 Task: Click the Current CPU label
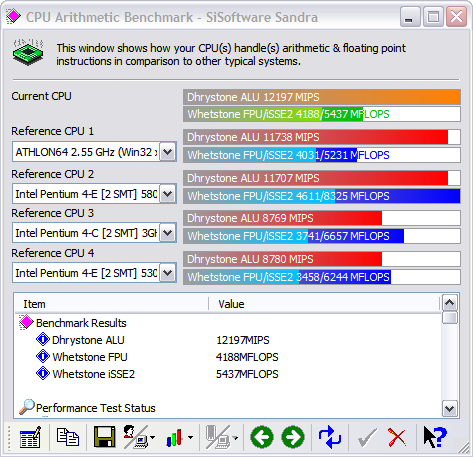[41, 96]
